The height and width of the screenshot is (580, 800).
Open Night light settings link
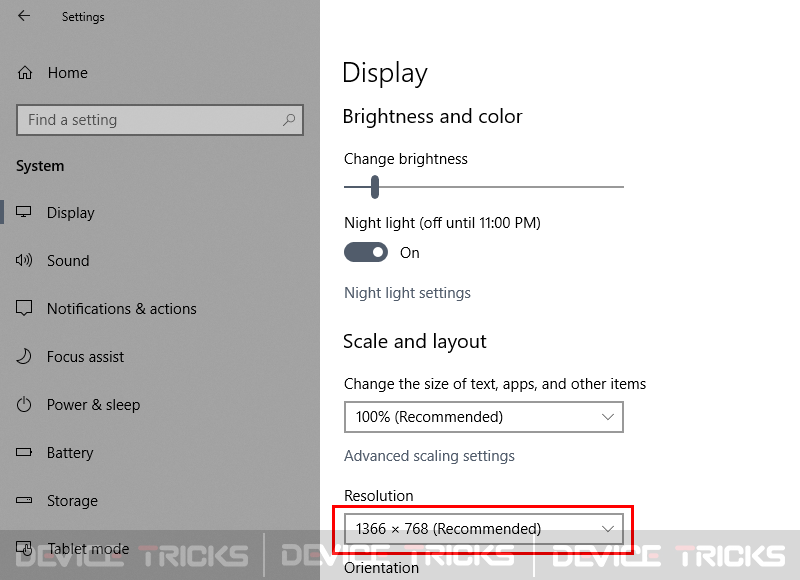tap(407, 293)
